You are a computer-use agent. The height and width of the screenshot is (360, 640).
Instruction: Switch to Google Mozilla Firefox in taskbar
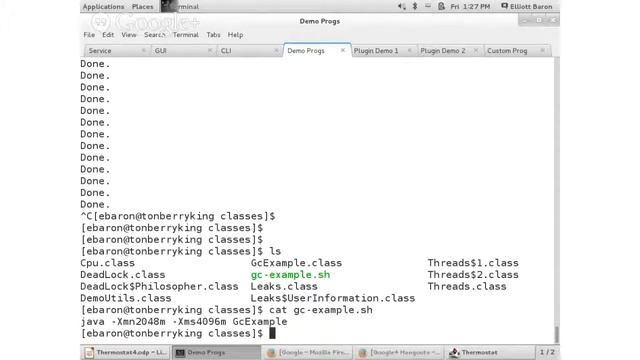(x=307, y=352)
